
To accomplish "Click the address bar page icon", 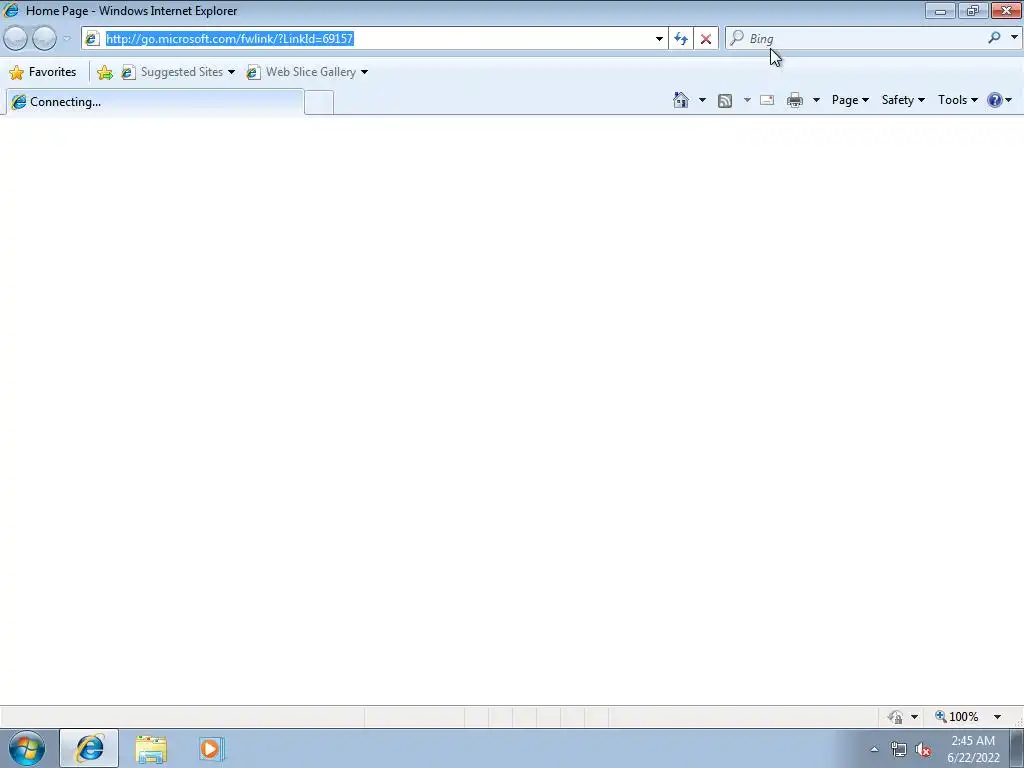I will (92, 39).
